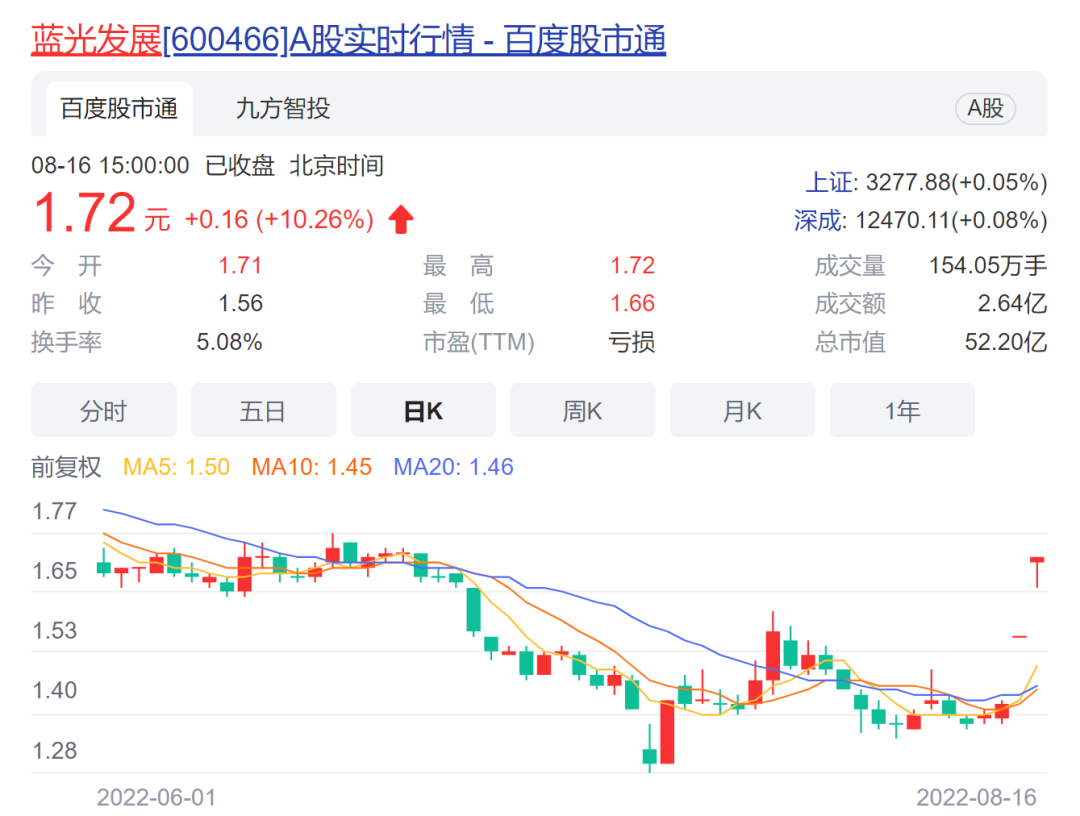Click the large 1.72 current price
This screenshot has width=1080, height=816.
tap(85, 214)
